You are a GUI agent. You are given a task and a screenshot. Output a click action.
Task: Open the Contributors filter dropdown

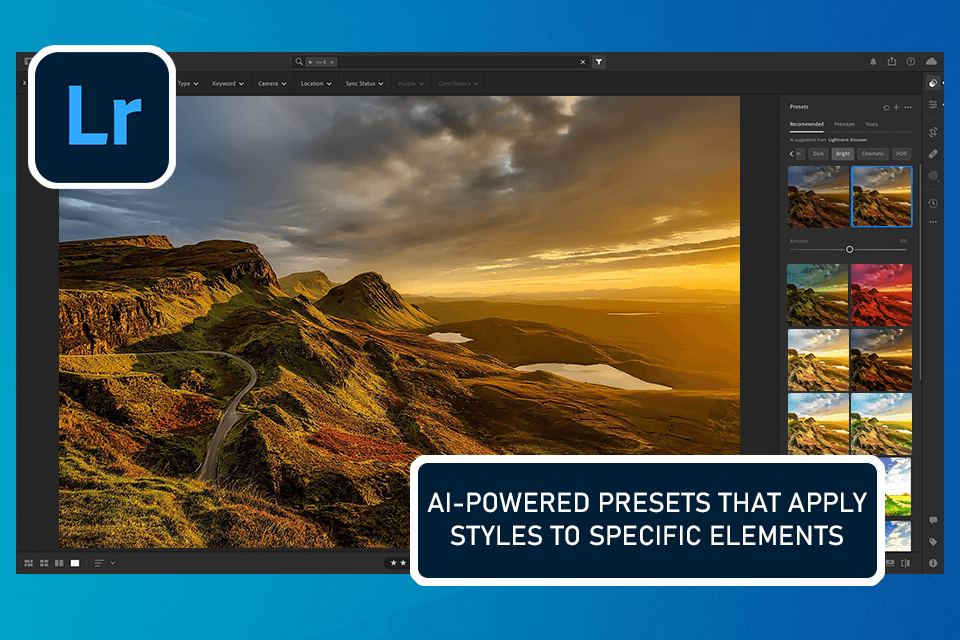pyautogui.click(x=458, y=83)
